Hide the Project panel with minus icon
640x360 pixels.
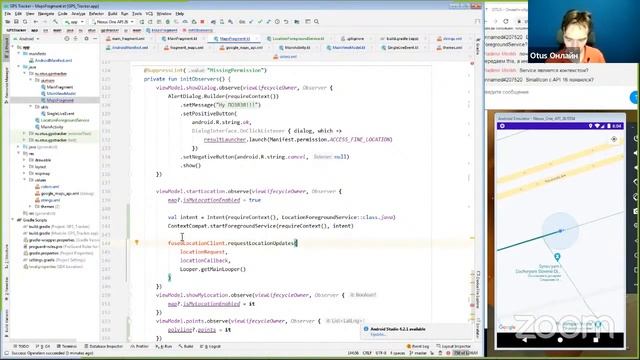click(x=95, y=39)
